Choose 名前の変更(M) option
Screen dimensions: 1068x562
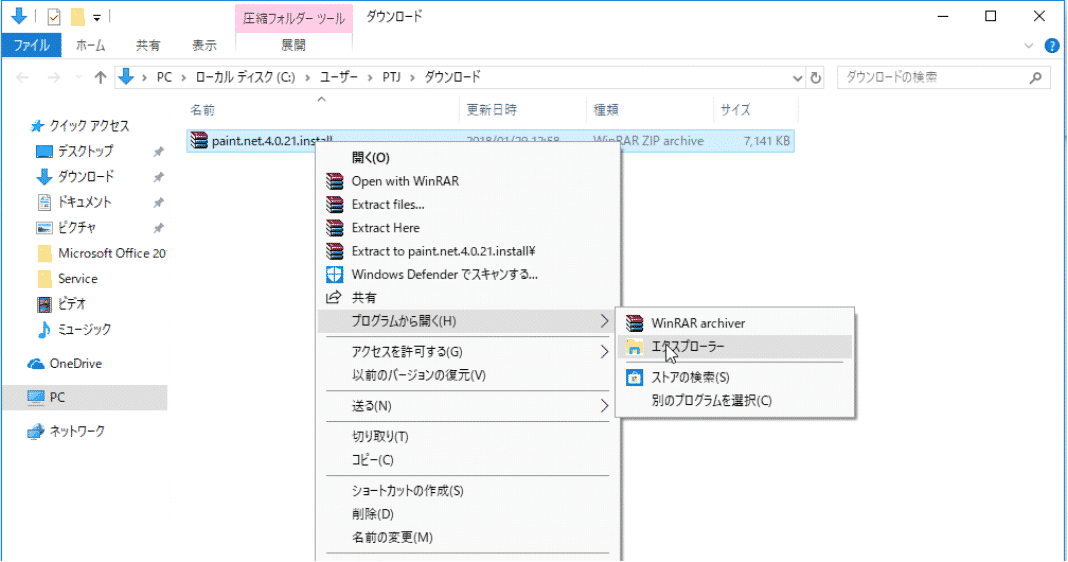click(x=392, y=537)
